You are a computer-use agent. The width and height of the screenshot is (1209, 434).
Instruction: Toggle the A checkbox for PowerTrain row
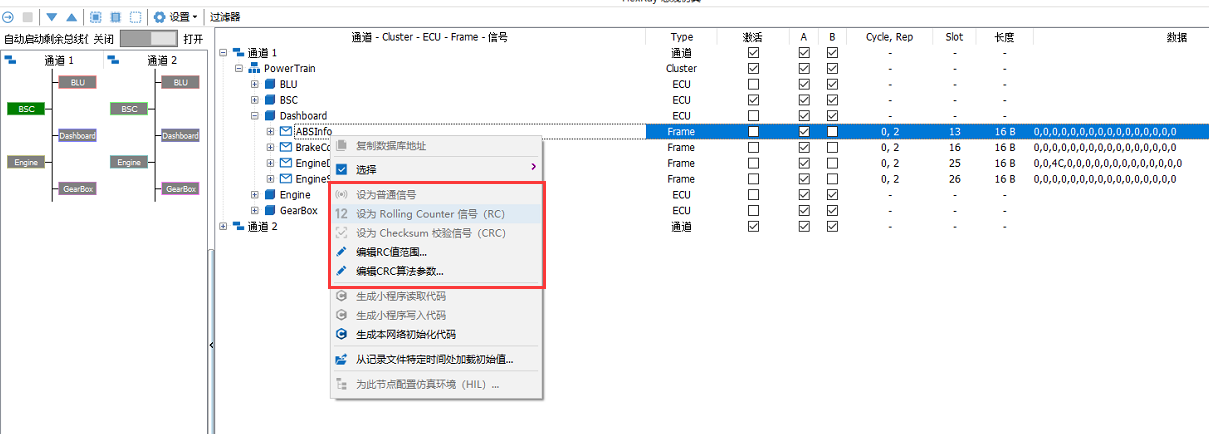(x=804, y=68)
